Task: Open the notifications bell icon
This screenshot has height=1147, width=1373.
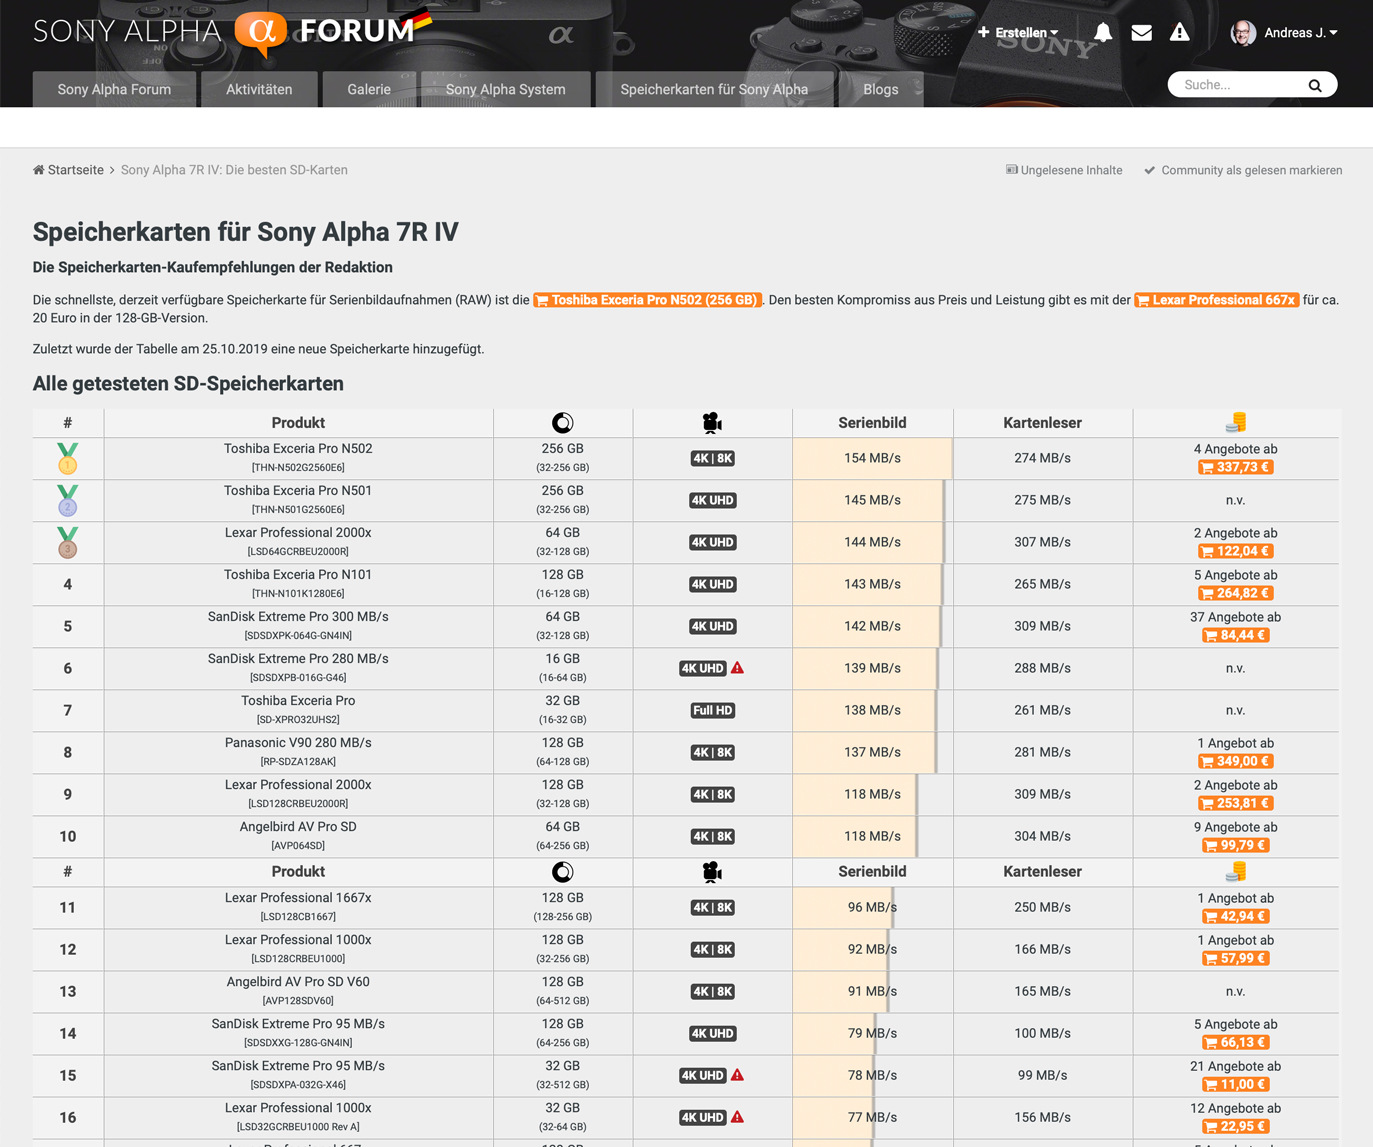Action: 1103,33
